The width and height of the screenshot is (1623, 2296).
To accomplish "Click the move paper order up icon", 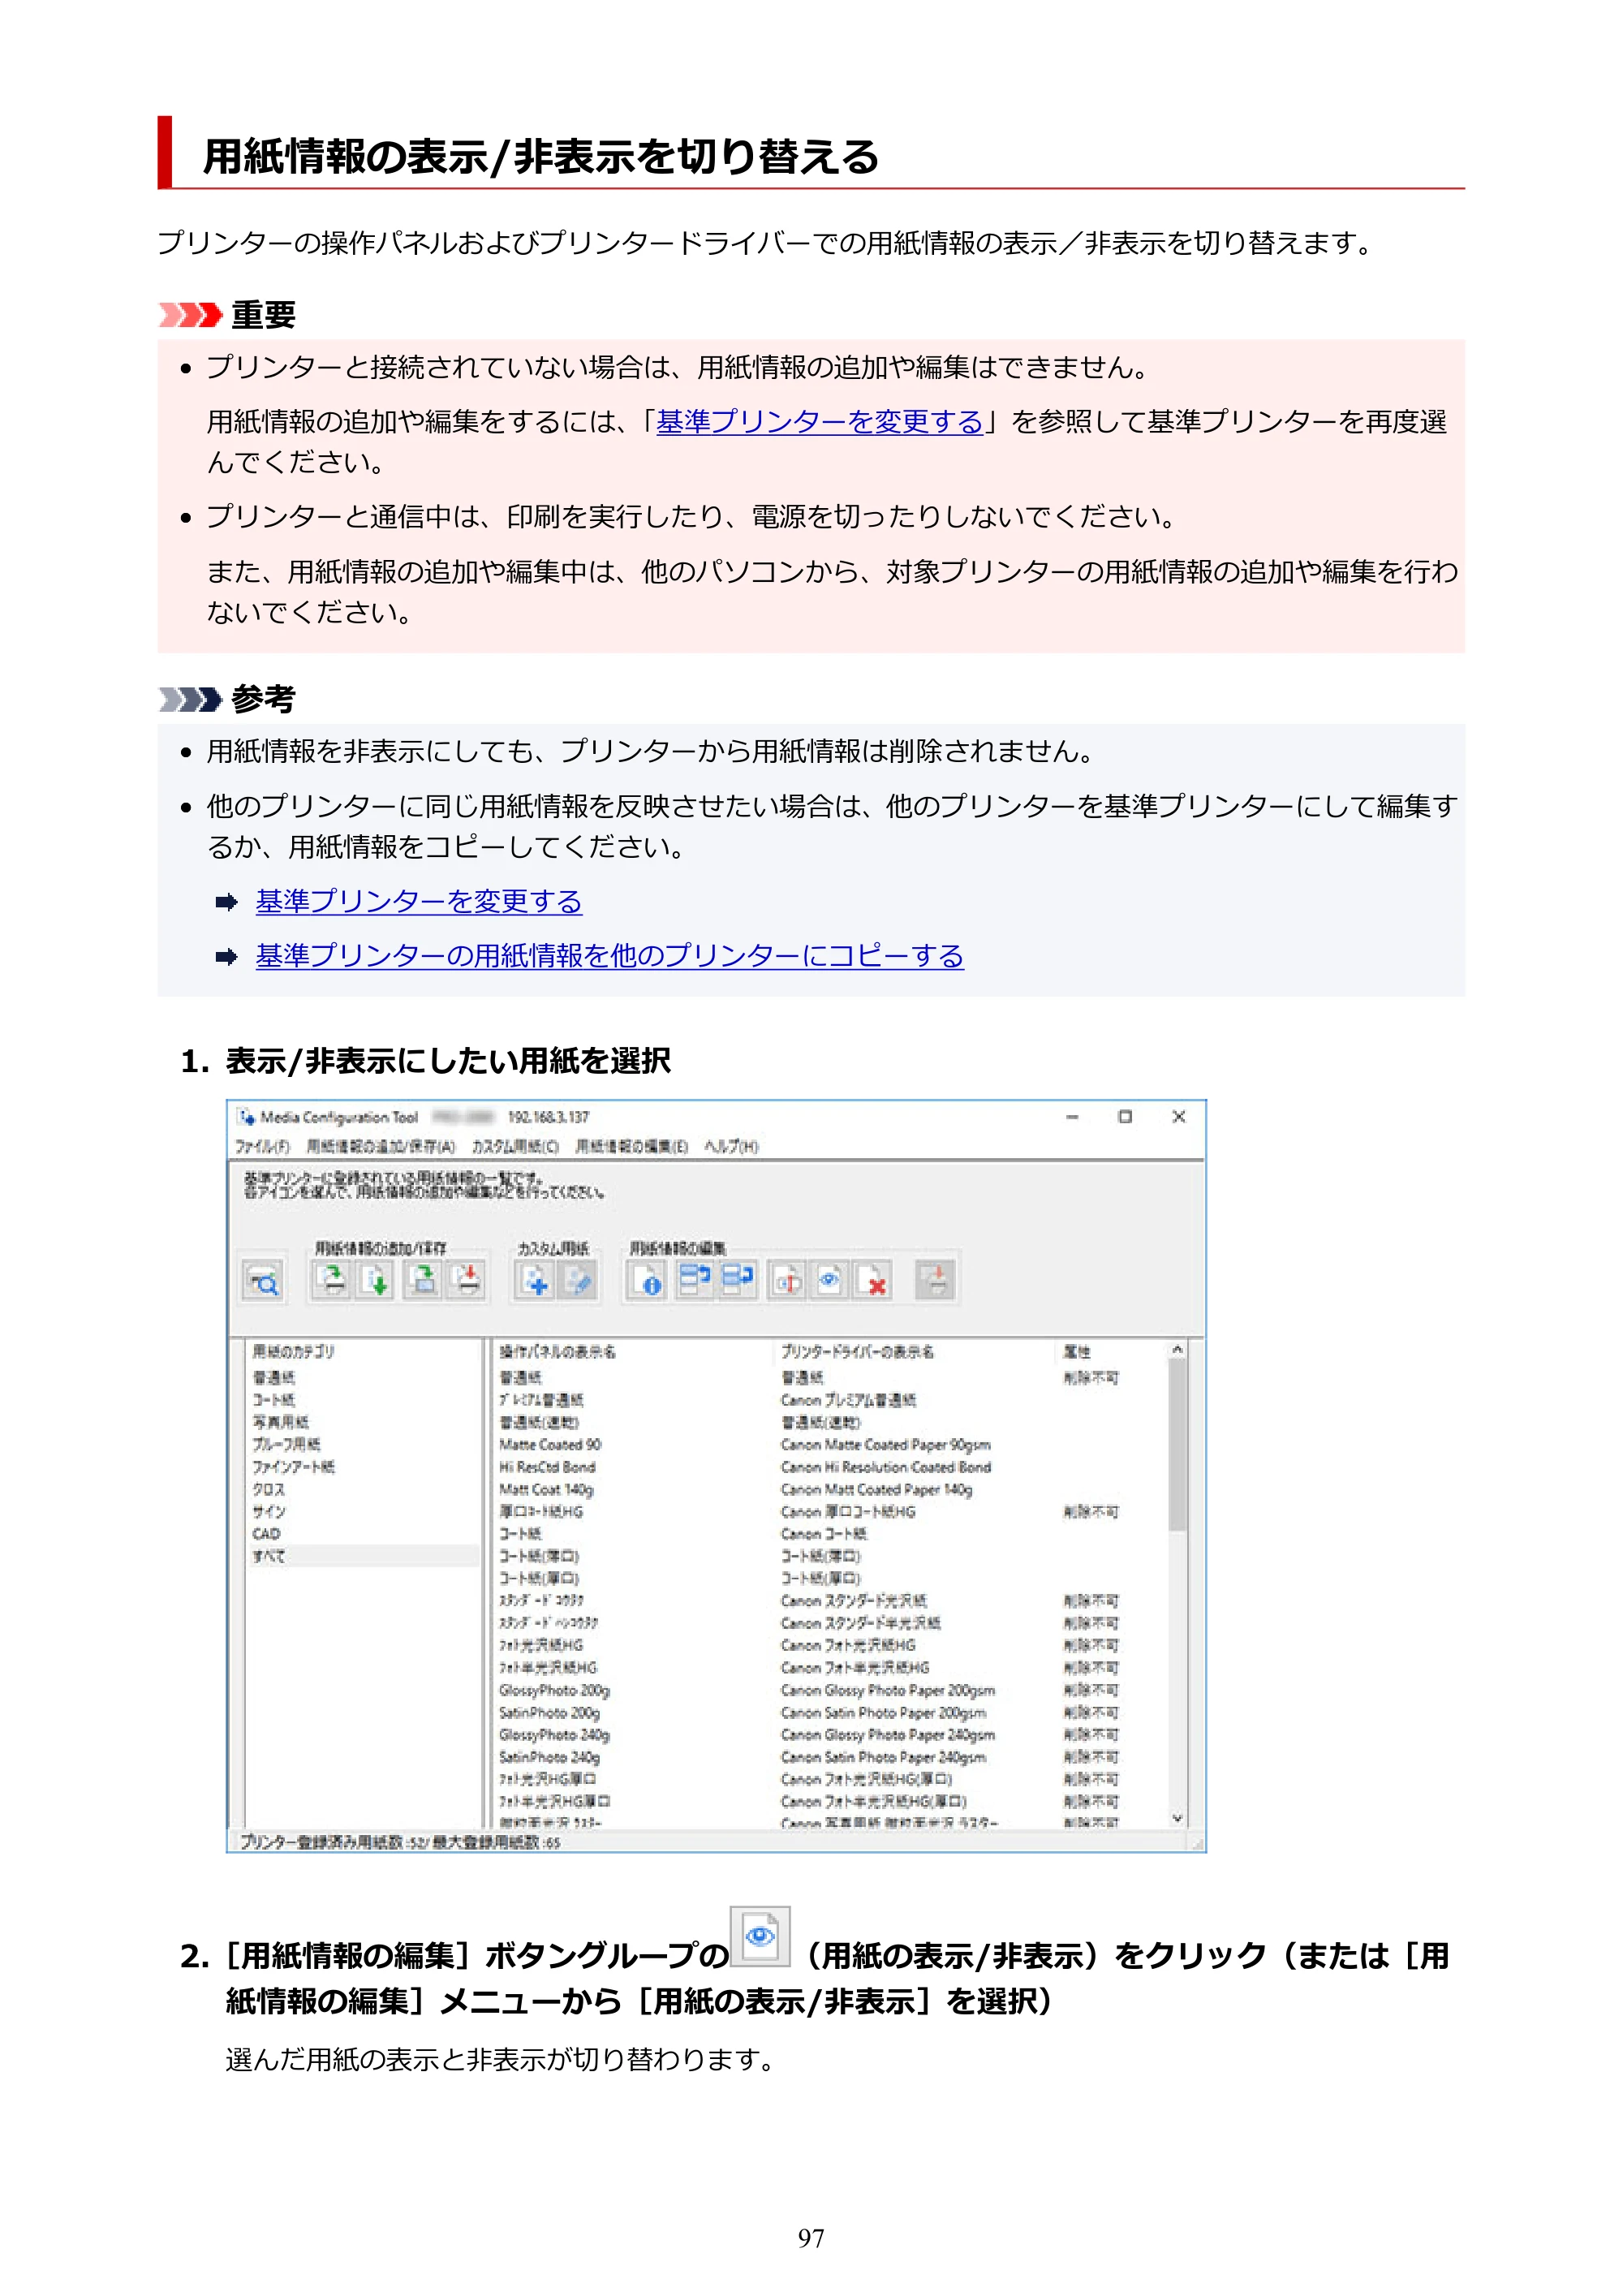I will coord(693,1279).
